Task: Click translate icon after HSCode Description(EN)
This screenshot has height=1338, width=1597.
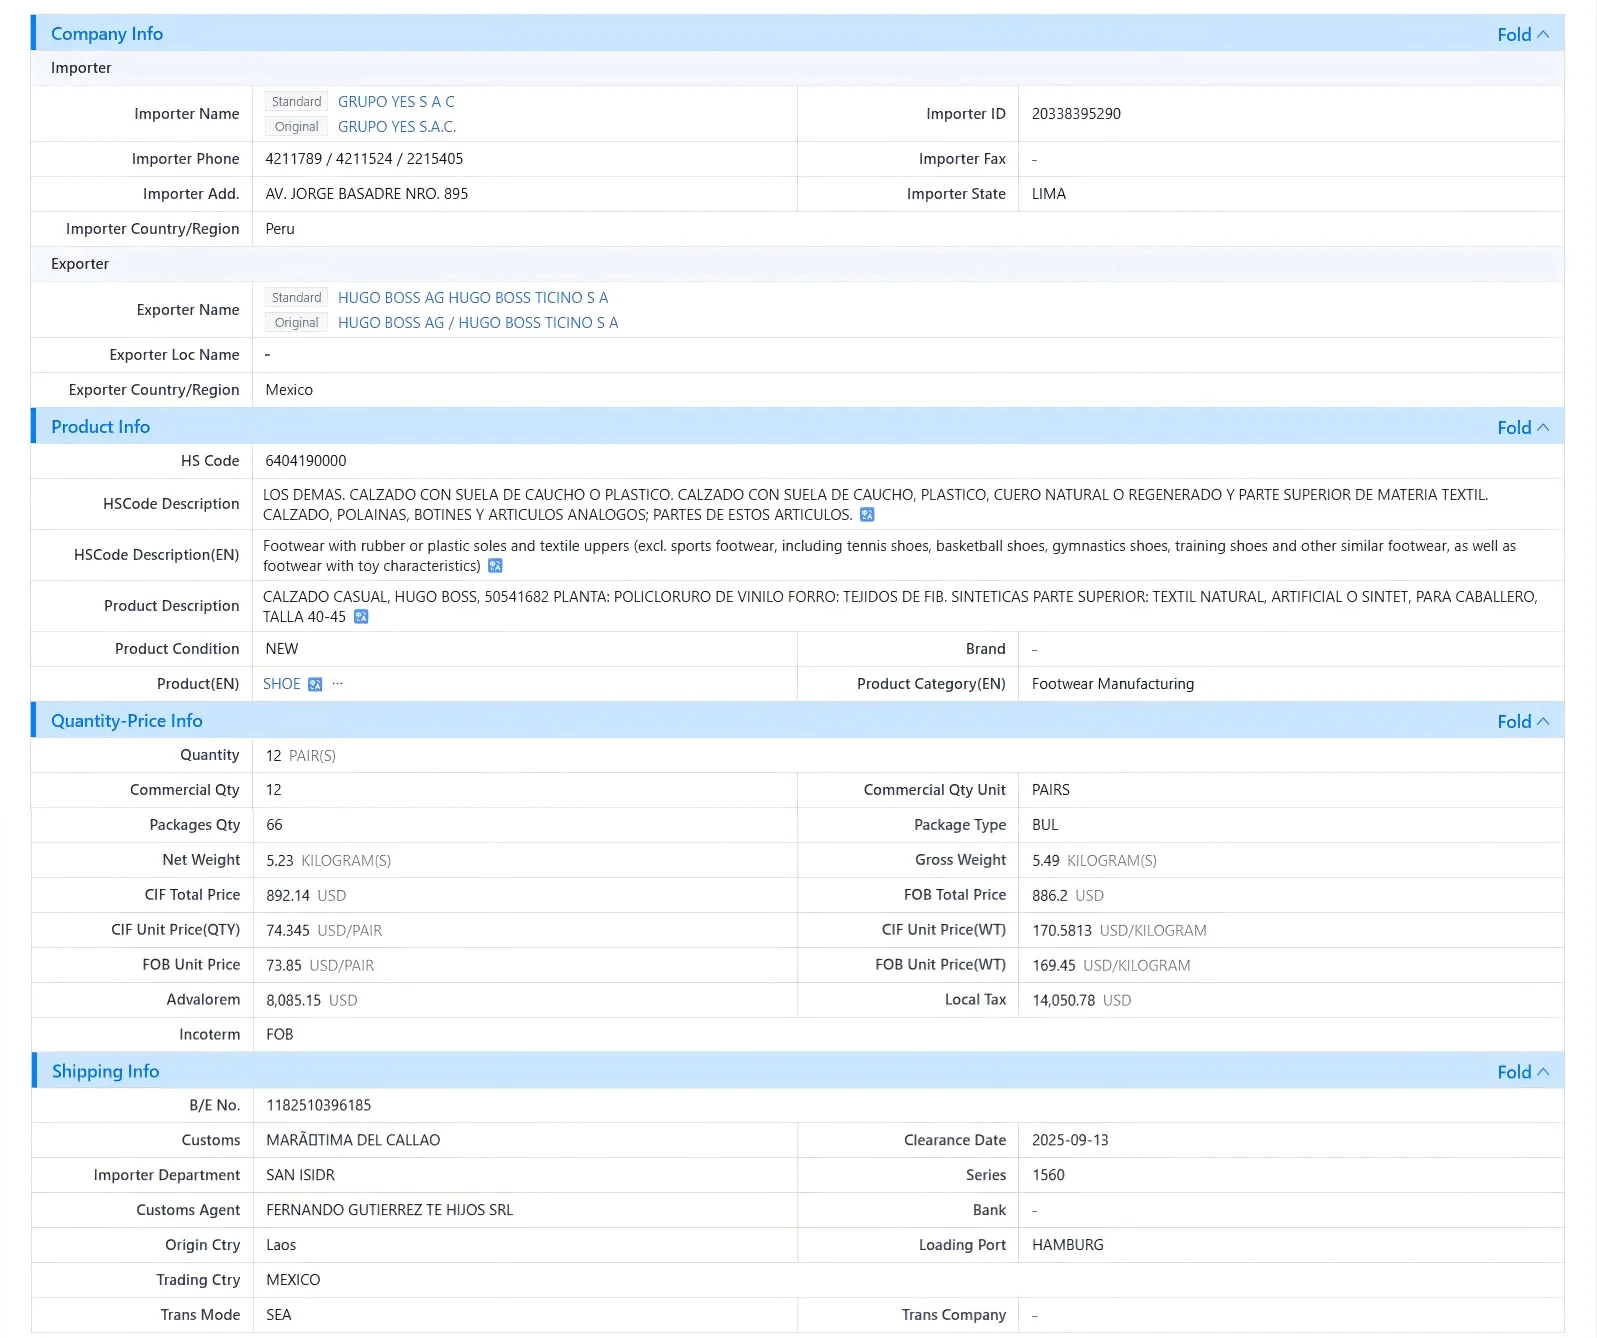Action: click(x=495, y=566)
